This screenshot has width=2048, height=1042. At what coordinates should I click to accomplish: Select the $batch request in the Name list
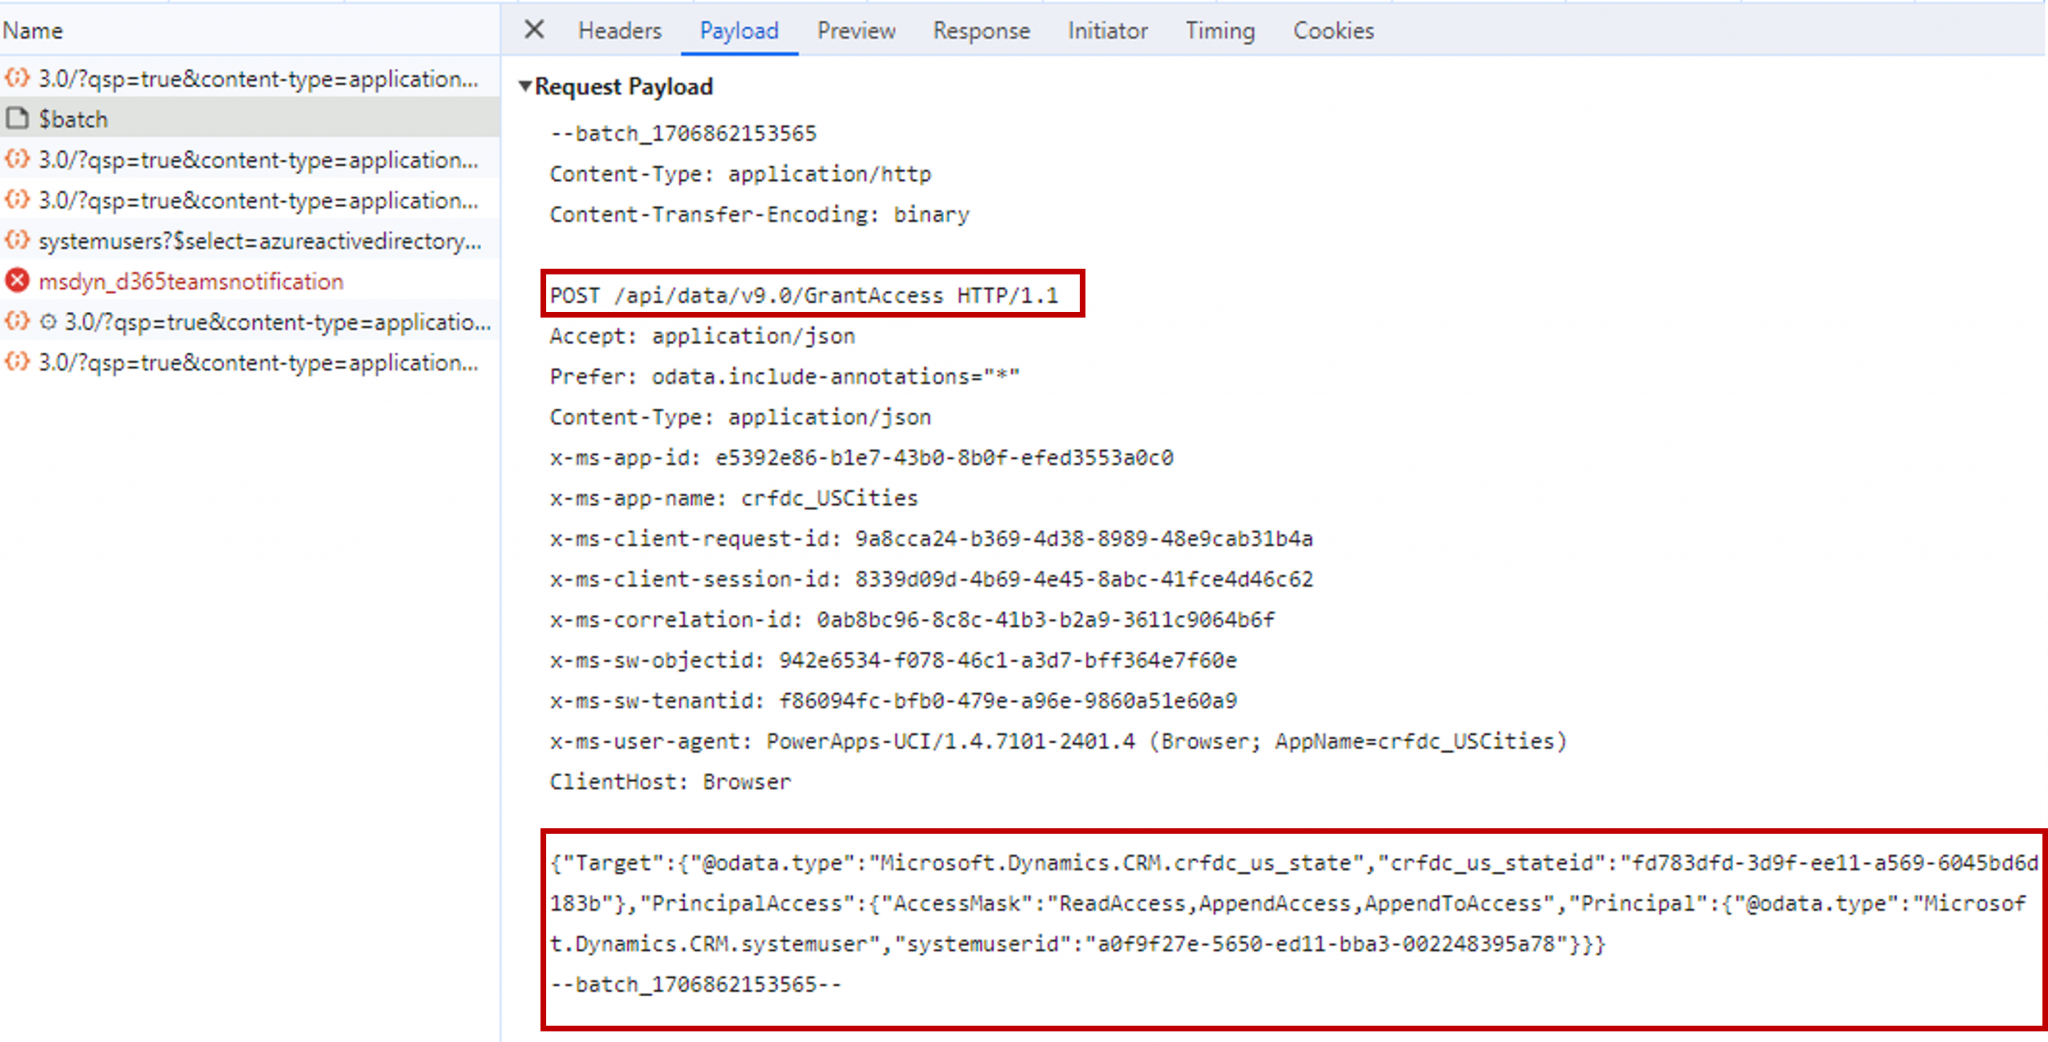74,118
